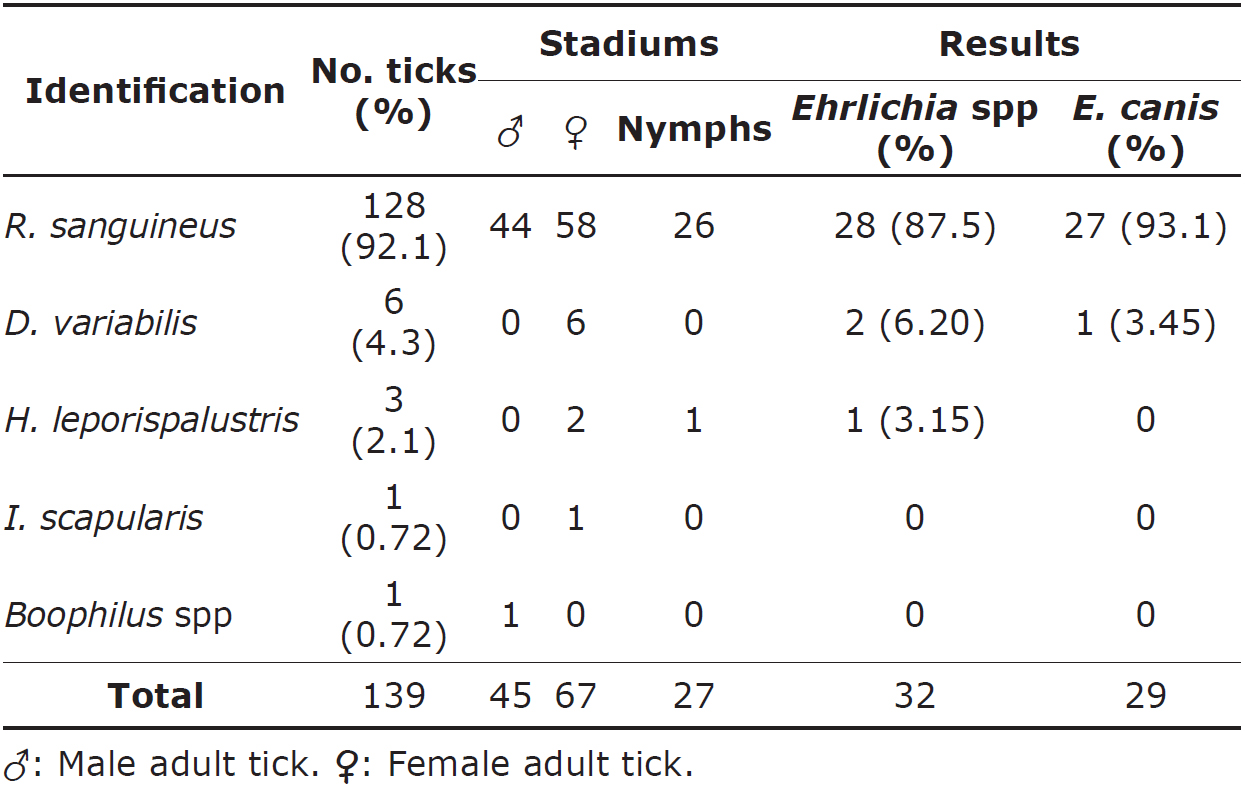Image resolution: width=1245 pixels, height=788 pixels.
Task: Select the Boophilus spp row label
Action: point(118,614)
